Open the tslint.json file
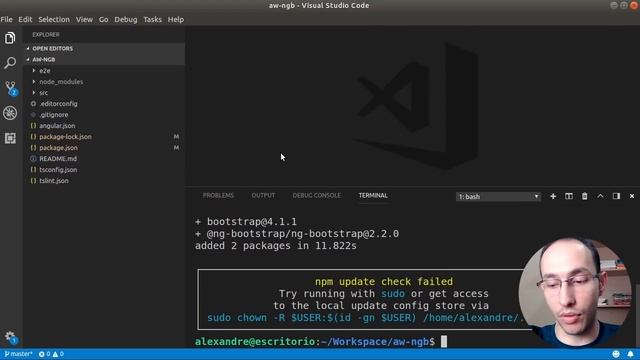 [104, 181]
